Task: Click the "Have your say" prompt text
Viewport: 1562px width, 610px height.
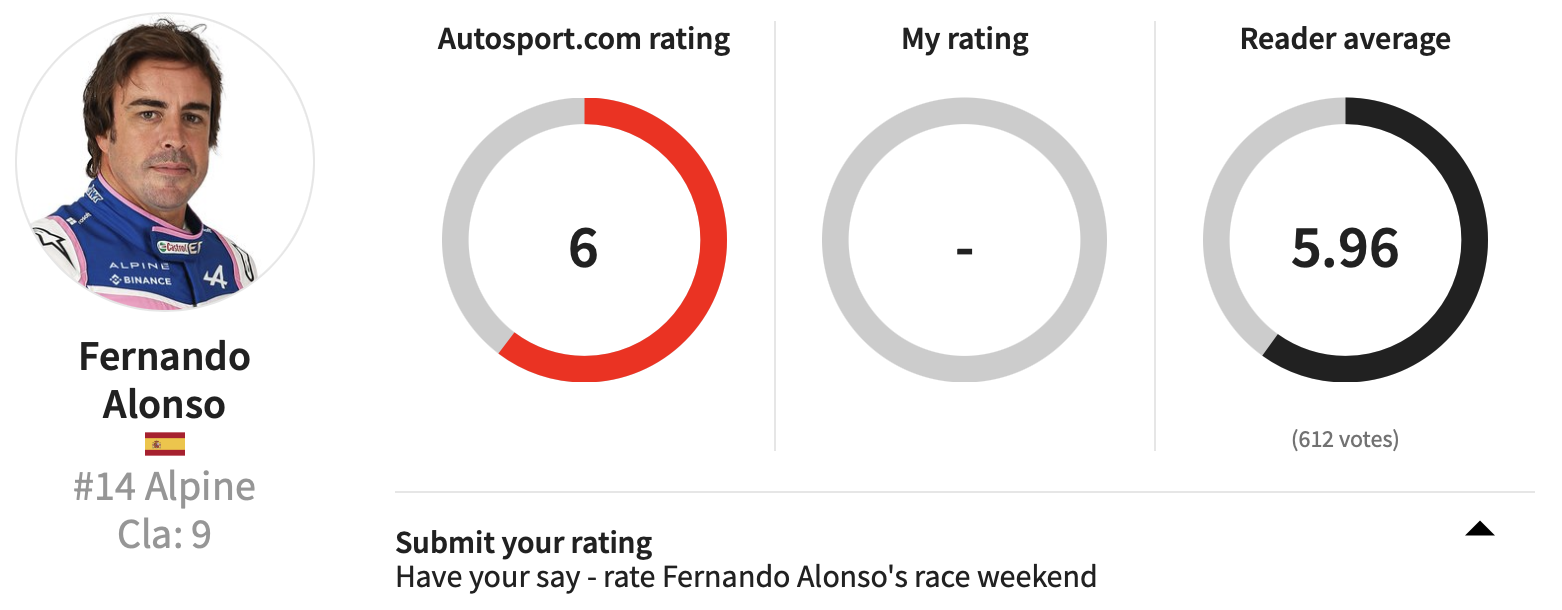Action: coord(746,577)
